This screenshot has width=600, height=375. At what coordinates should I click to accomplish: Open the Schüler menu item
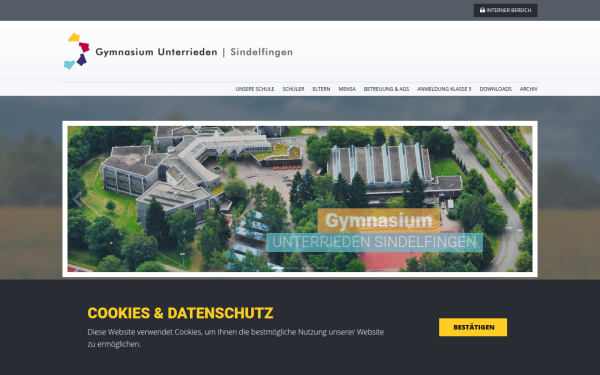(293, 89)
